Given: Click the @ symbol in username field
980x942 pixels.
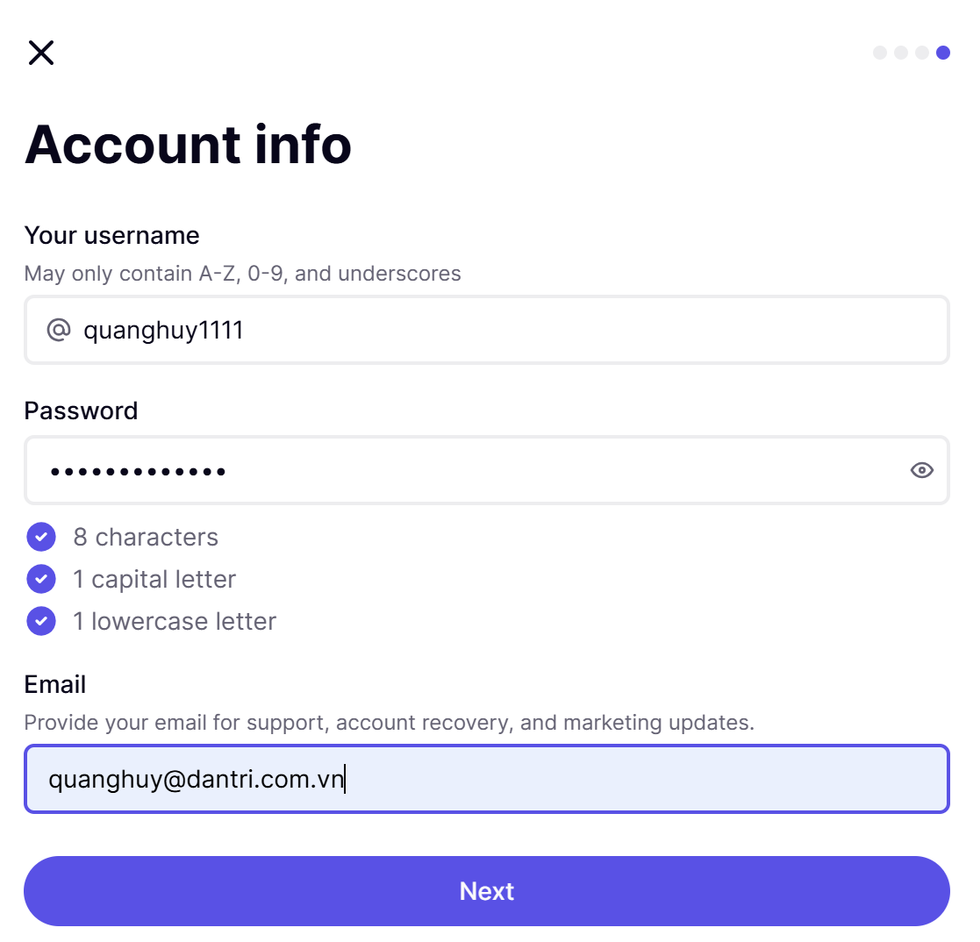Looking at the screenshot, I should click(58, 330).
